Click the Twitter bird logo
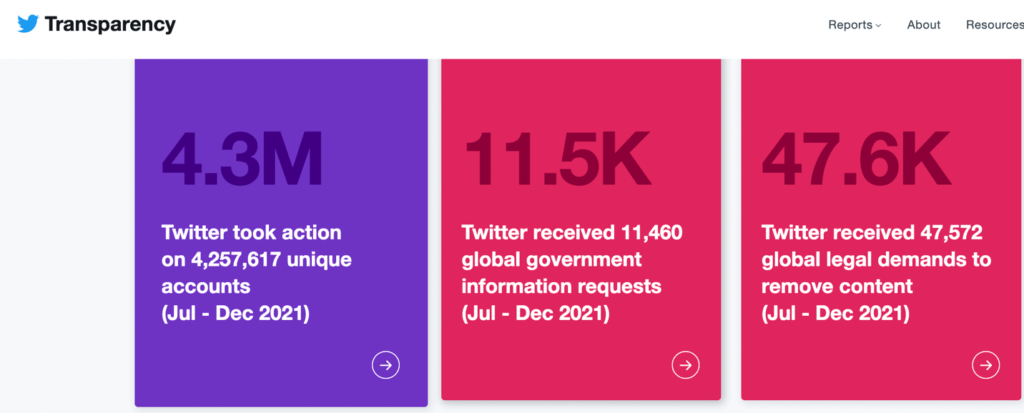Viewport: 1024px width, 413px height. point(28,24)
